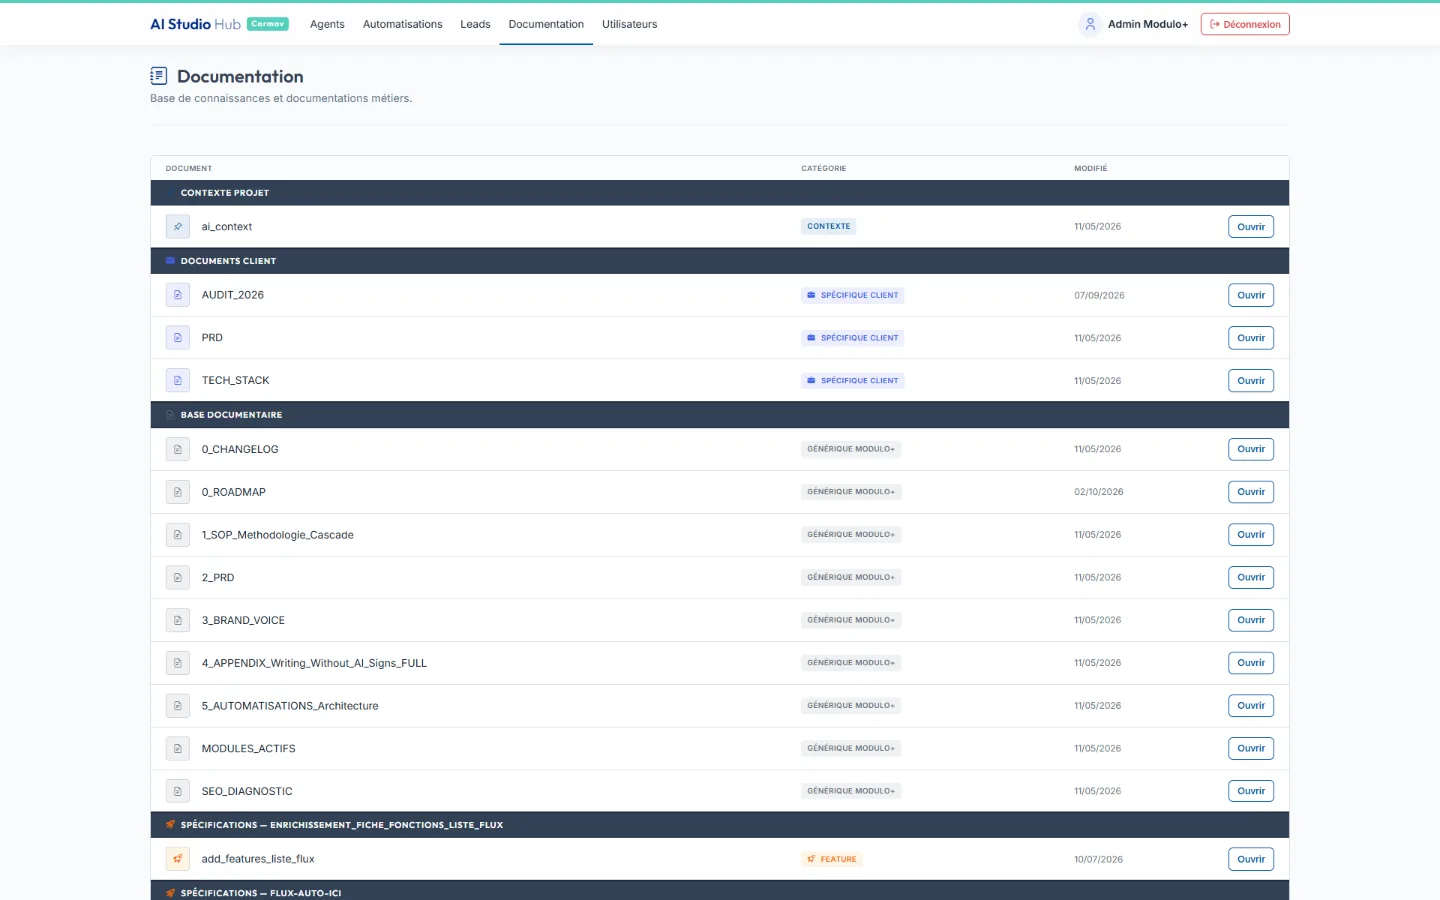Click the AI Studio Hub logo link
This screenshot has width=1440, height=900.
195,24
